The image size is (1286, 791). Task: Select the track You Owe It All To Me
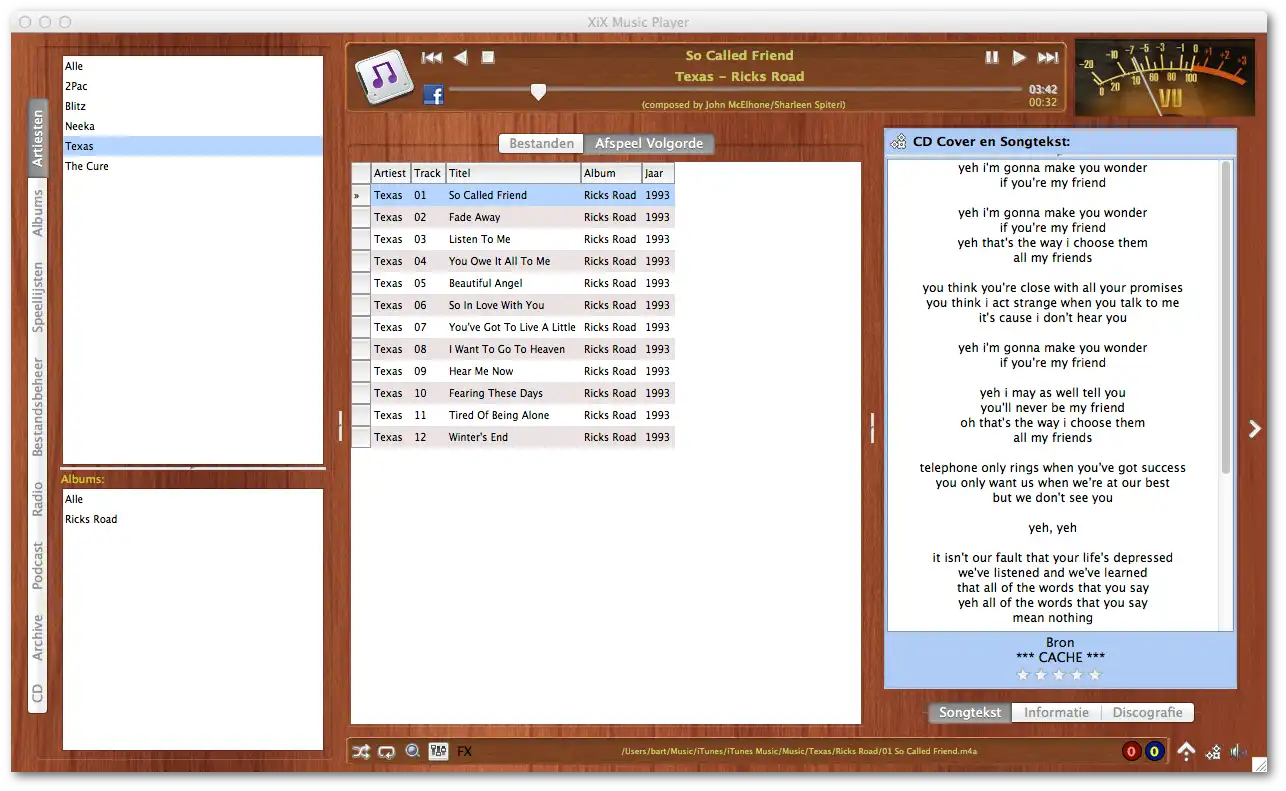pos(513,261)
